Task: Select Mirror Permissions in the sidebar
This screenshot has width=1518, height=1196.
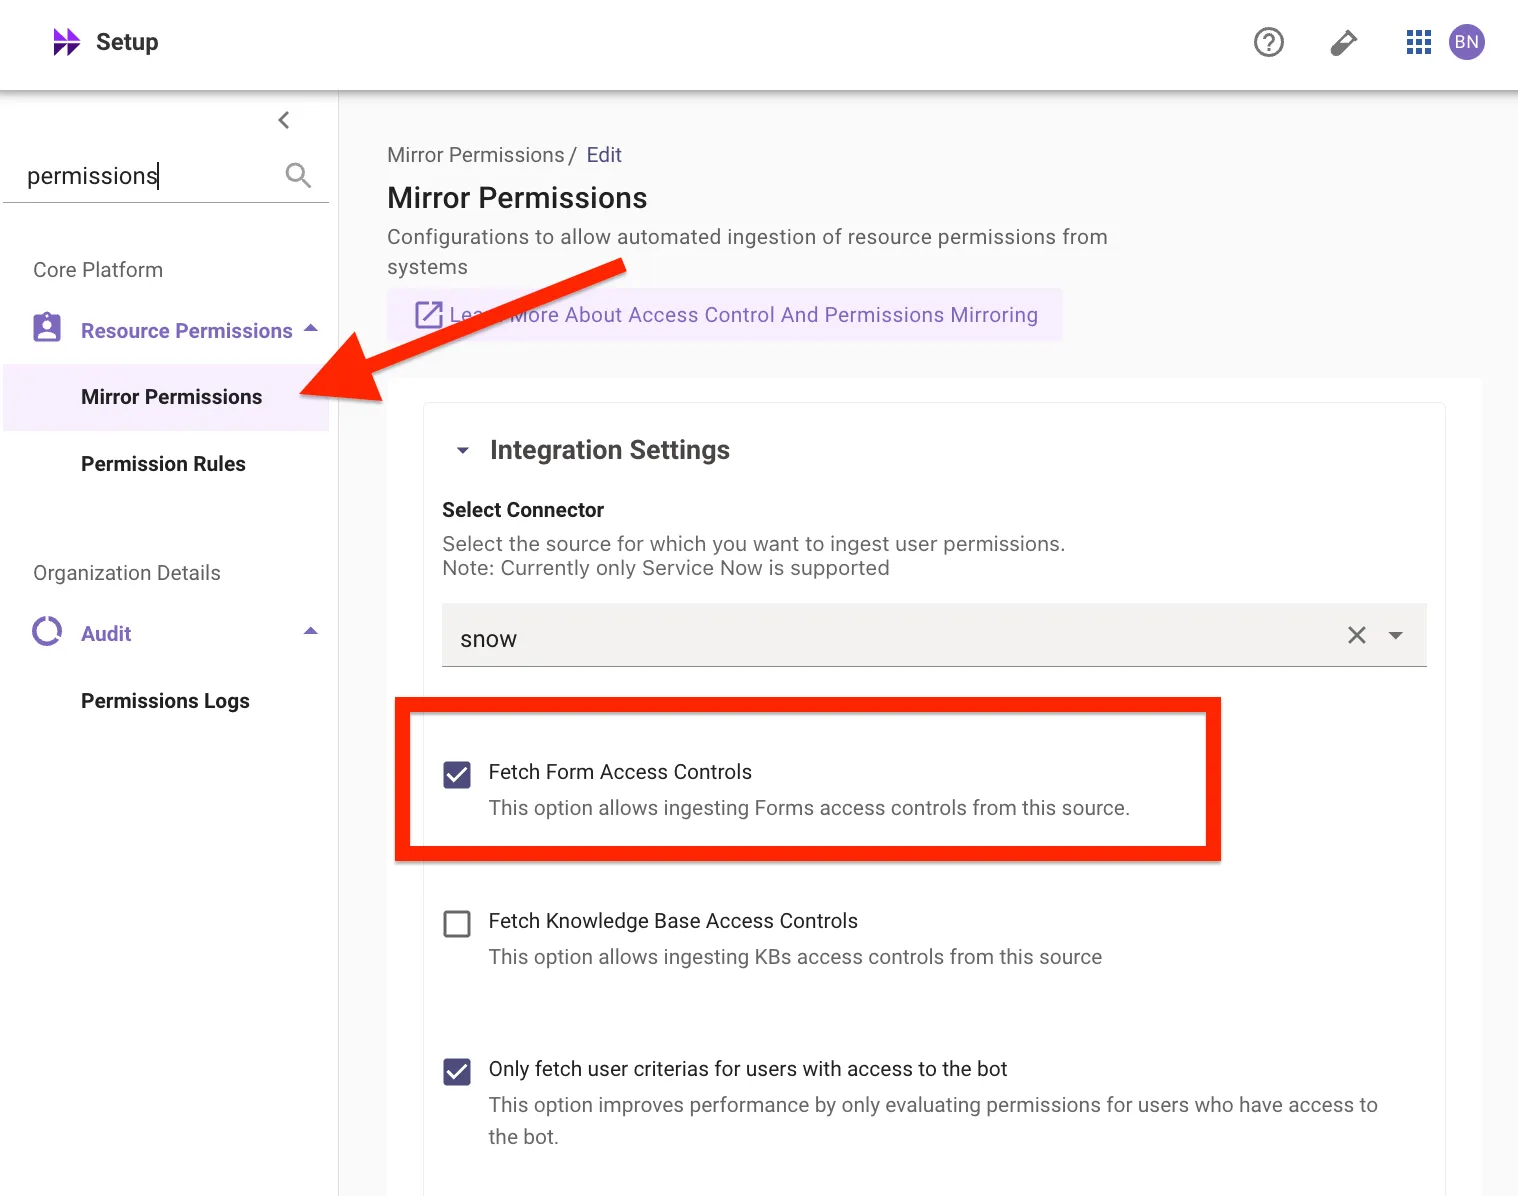Action: coord(166,397)
